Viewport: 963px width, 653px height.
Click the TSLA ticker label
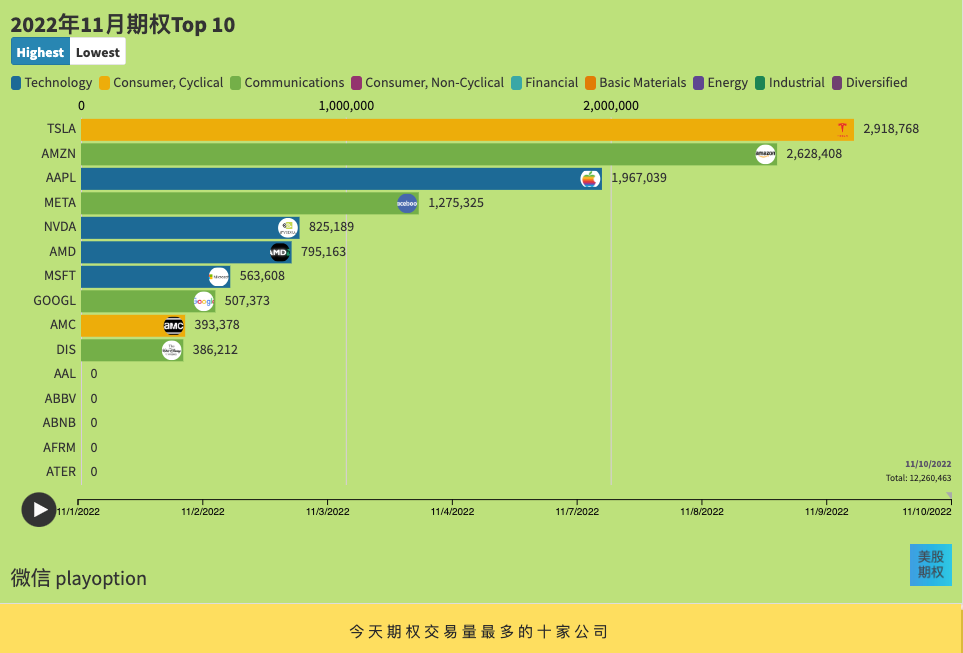[x=61, y=129]
